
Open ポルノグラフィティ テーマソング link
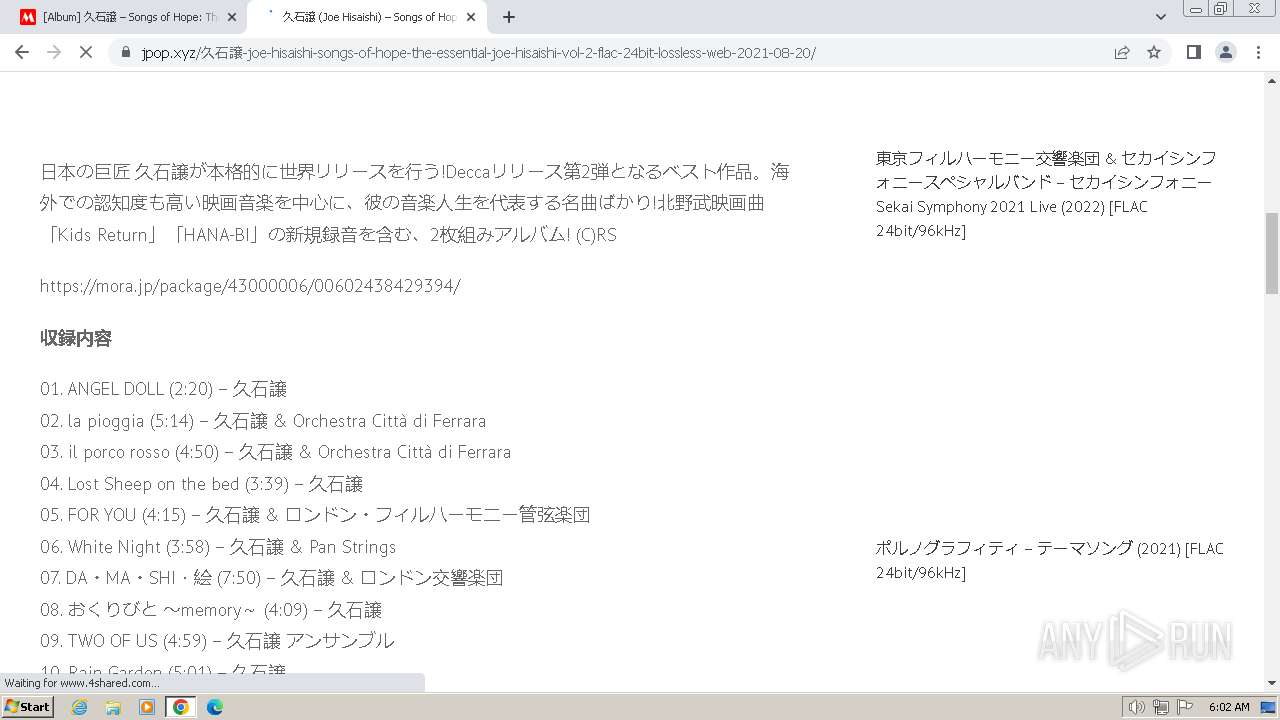pos(1049,560)
